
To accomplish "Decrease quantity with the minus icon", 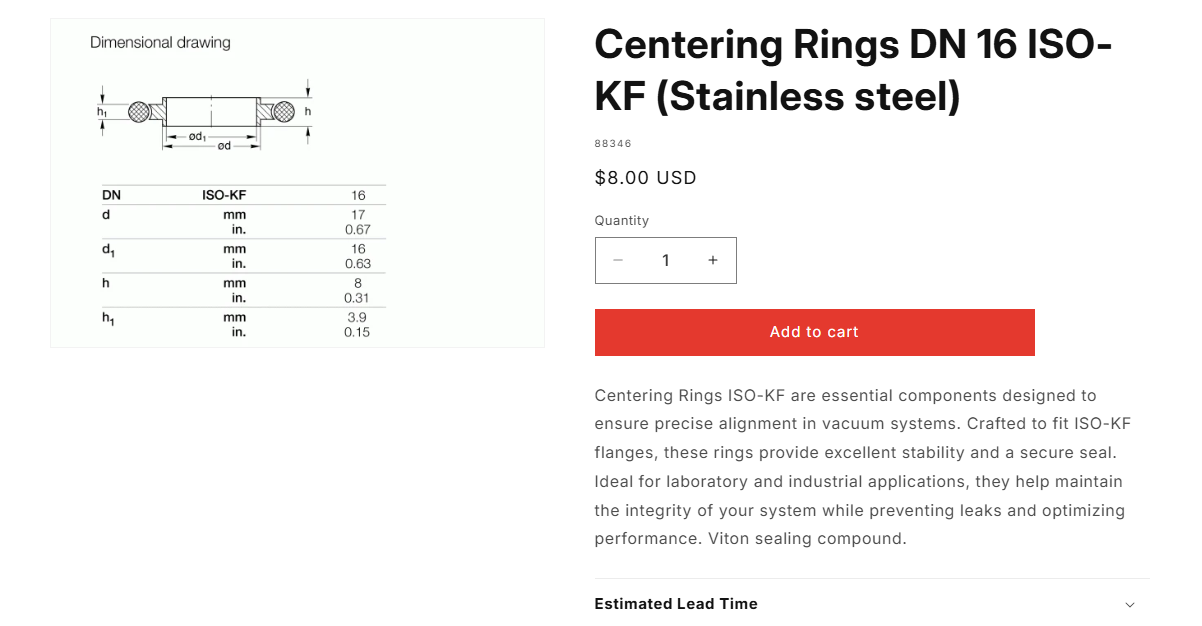I will [x=618, y=260].
